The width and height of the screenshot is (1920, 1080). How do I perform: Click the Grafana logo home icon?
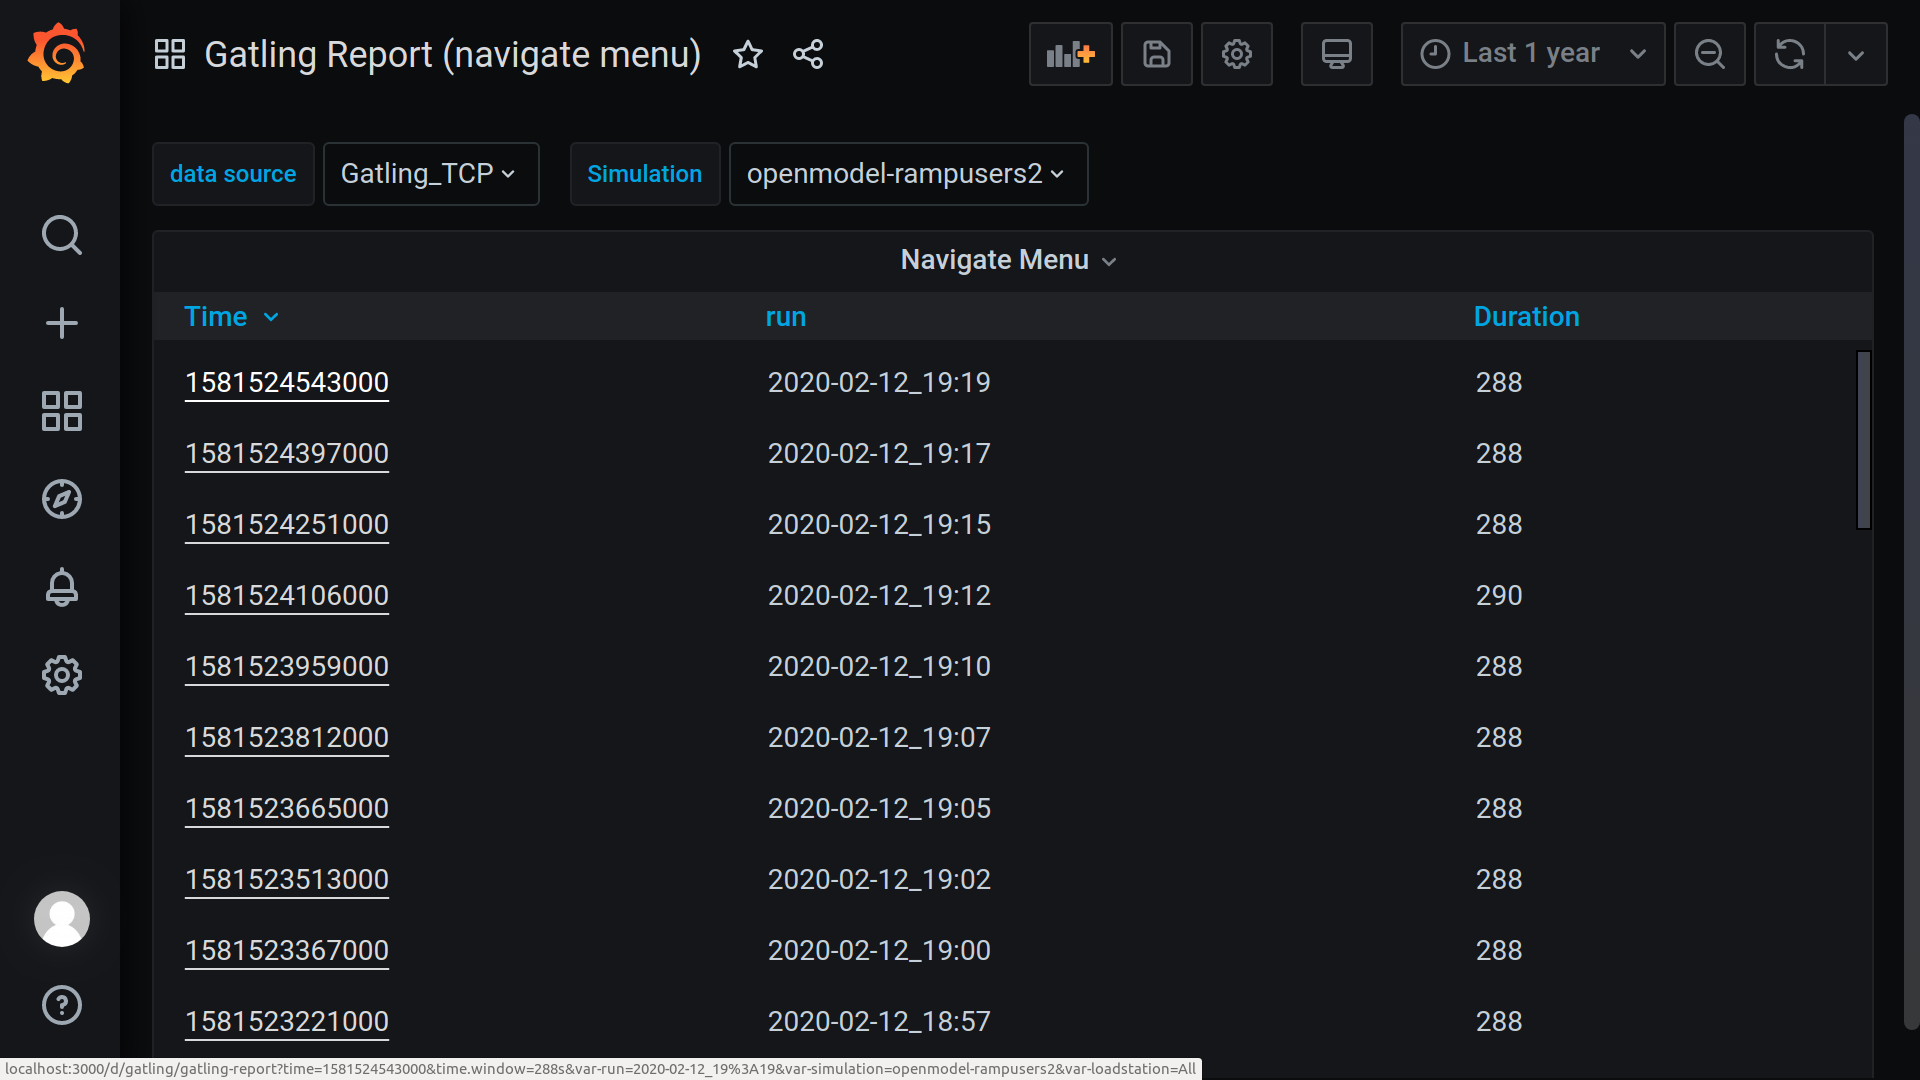(x=57, y=54)
